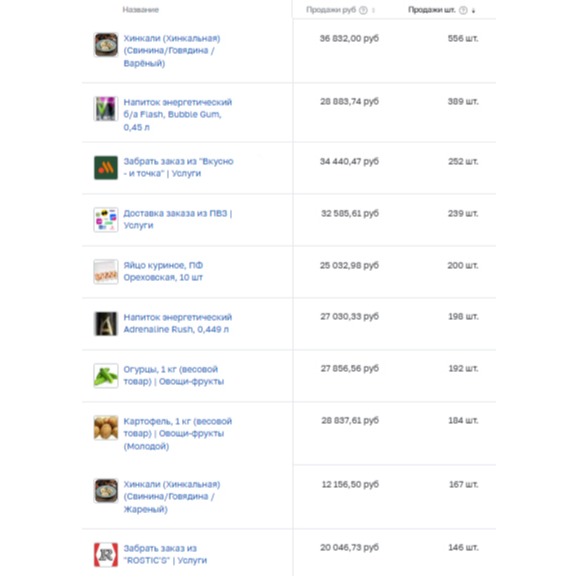Click the cucumbers product thumbnail

click(106, 376)
